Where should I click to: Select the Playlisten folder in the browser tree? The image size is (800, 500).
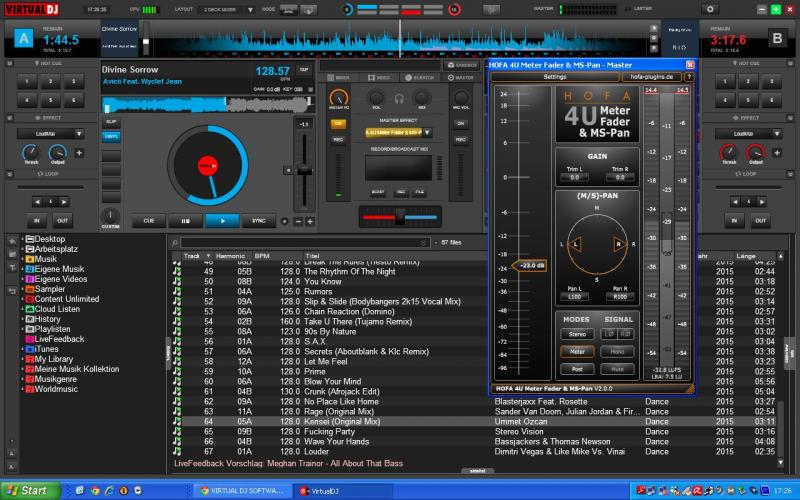[52, 329]
